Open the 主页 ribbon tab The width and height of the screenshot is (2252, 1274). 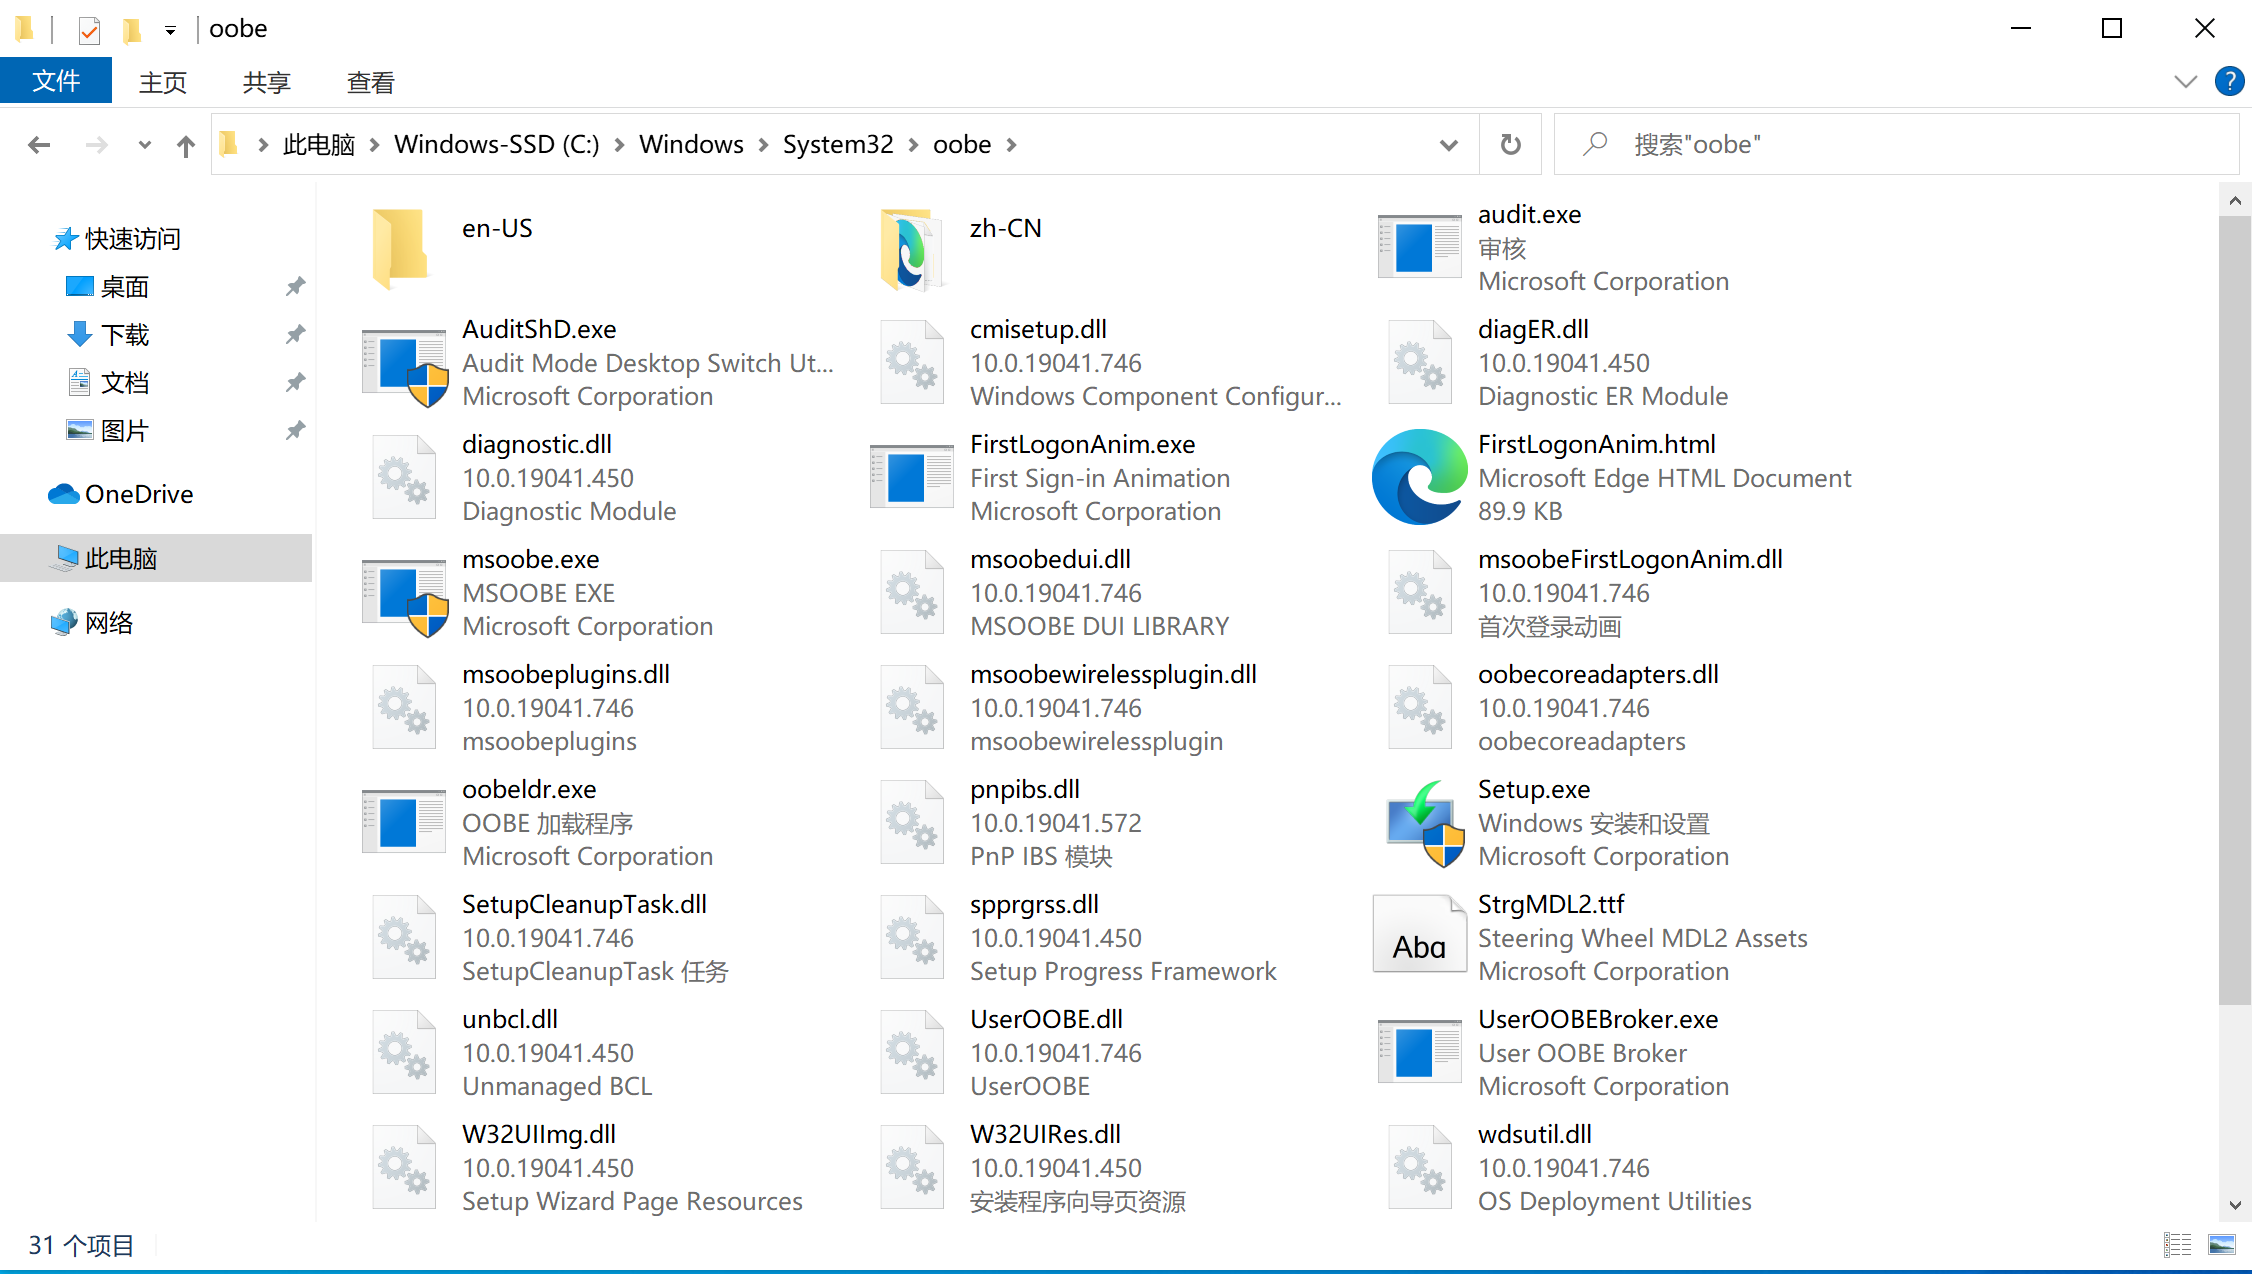[163, 82]
